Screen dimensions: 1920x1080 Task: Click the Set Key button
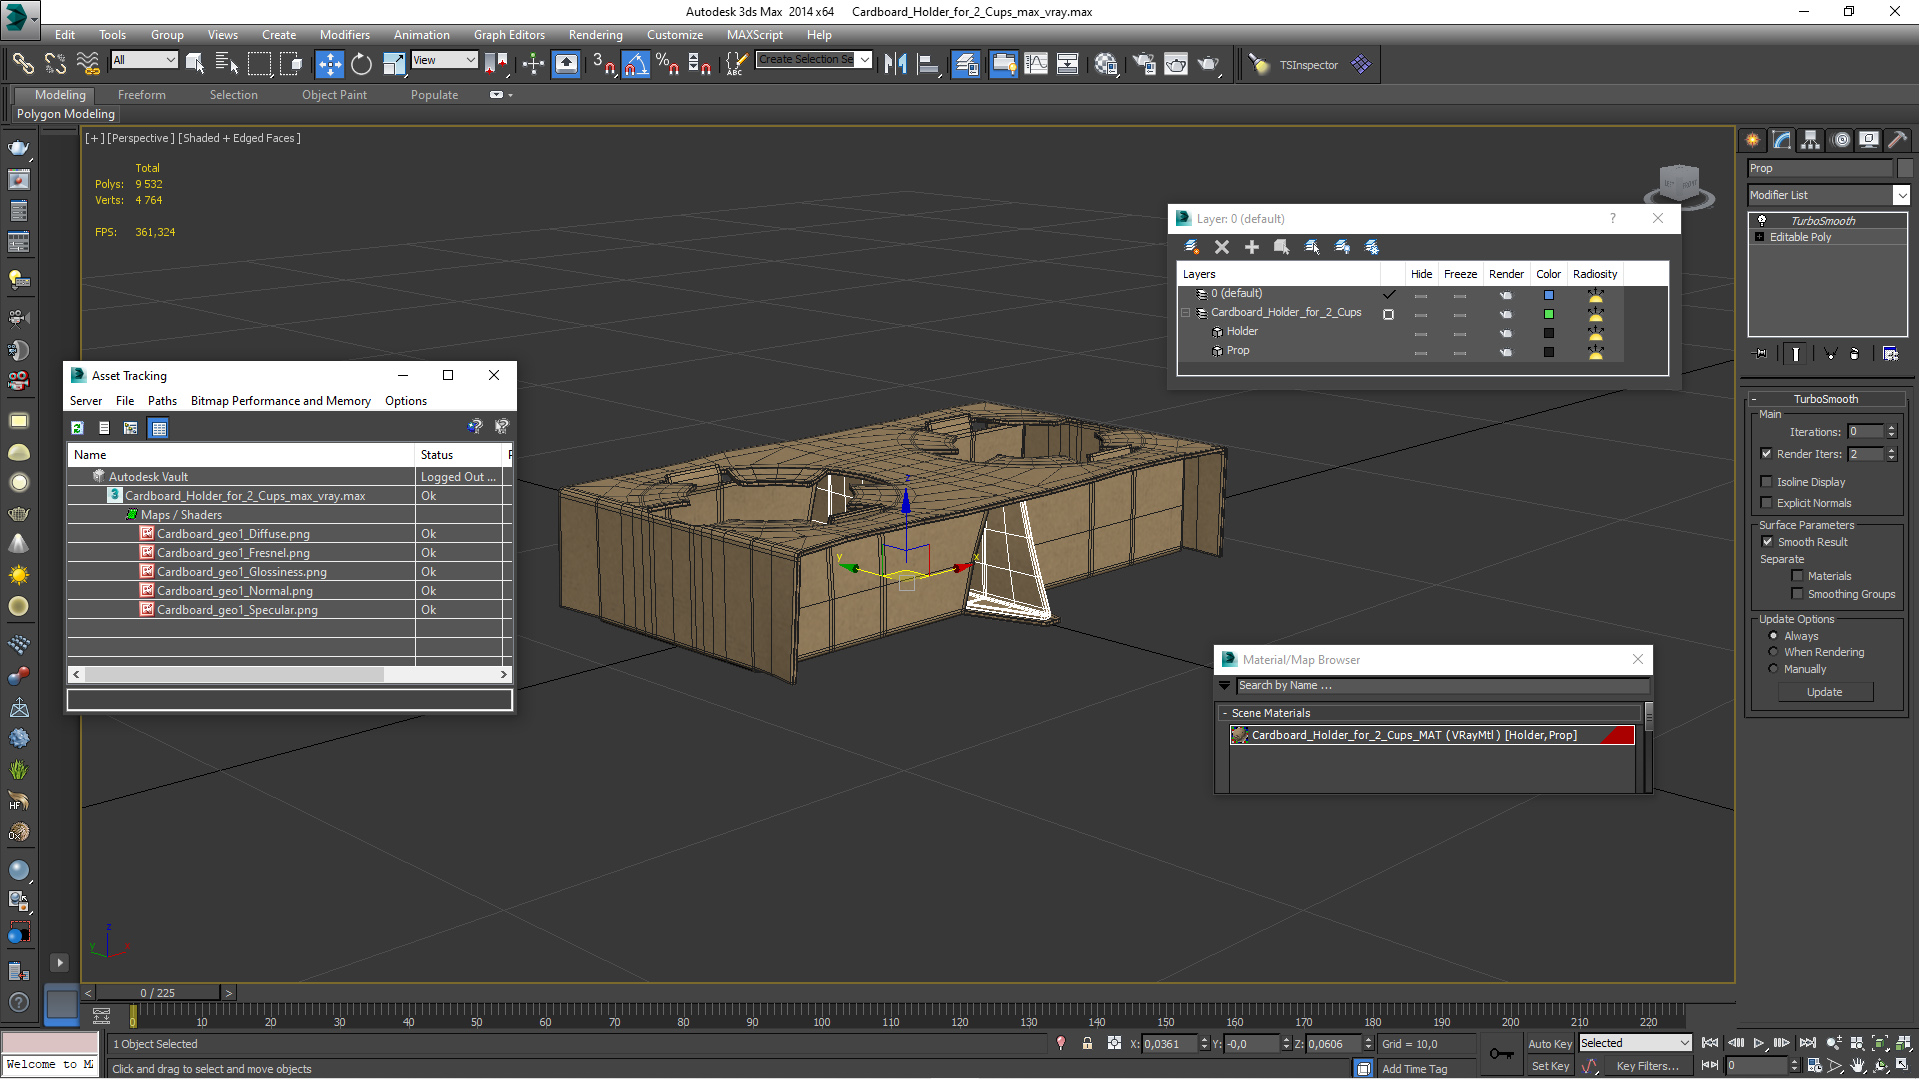1550,1066
